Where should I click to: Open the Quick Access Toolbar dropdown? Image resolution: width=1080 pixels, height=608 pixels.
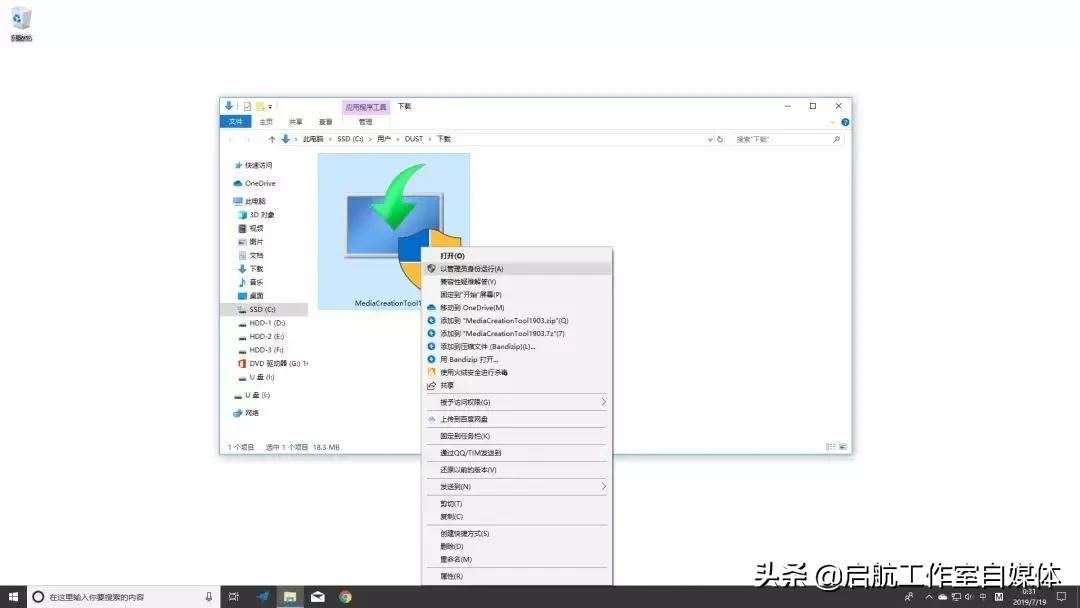pyautogui.click(x=269, y=105)
